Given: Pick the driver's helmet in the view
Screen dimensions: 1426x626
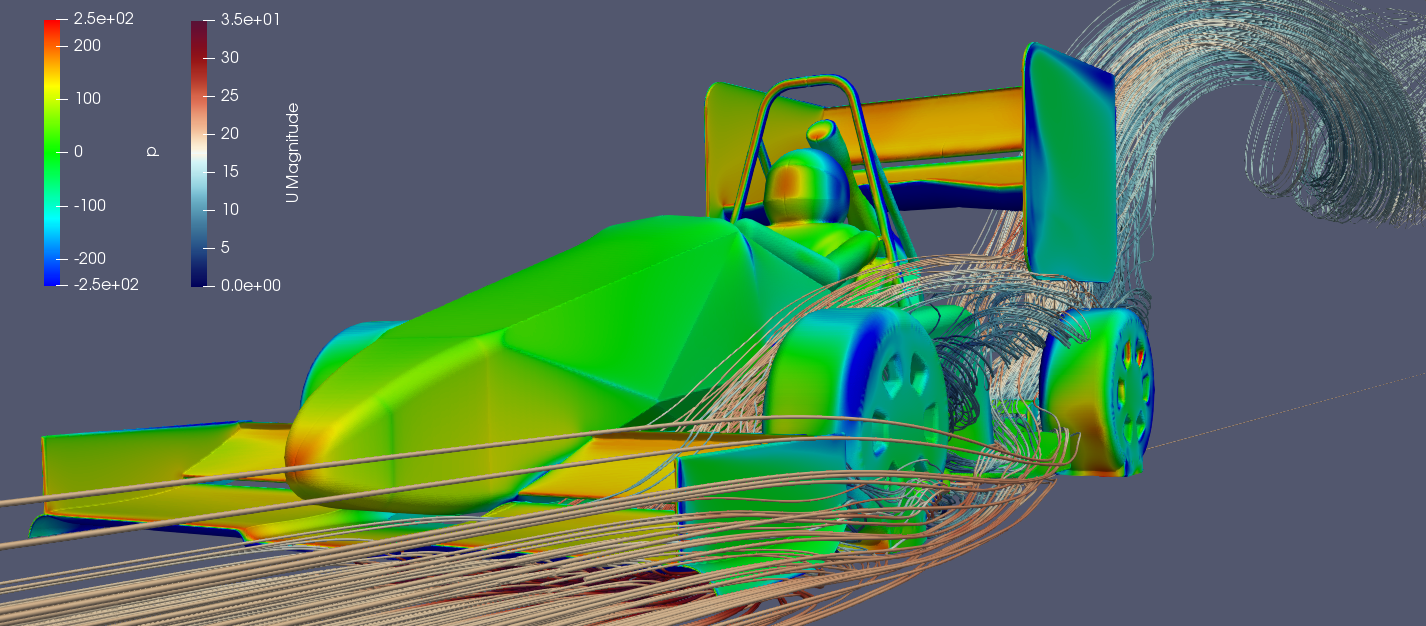Looking at the screenshot, I should pyautogui.click(x=800, y=185).
